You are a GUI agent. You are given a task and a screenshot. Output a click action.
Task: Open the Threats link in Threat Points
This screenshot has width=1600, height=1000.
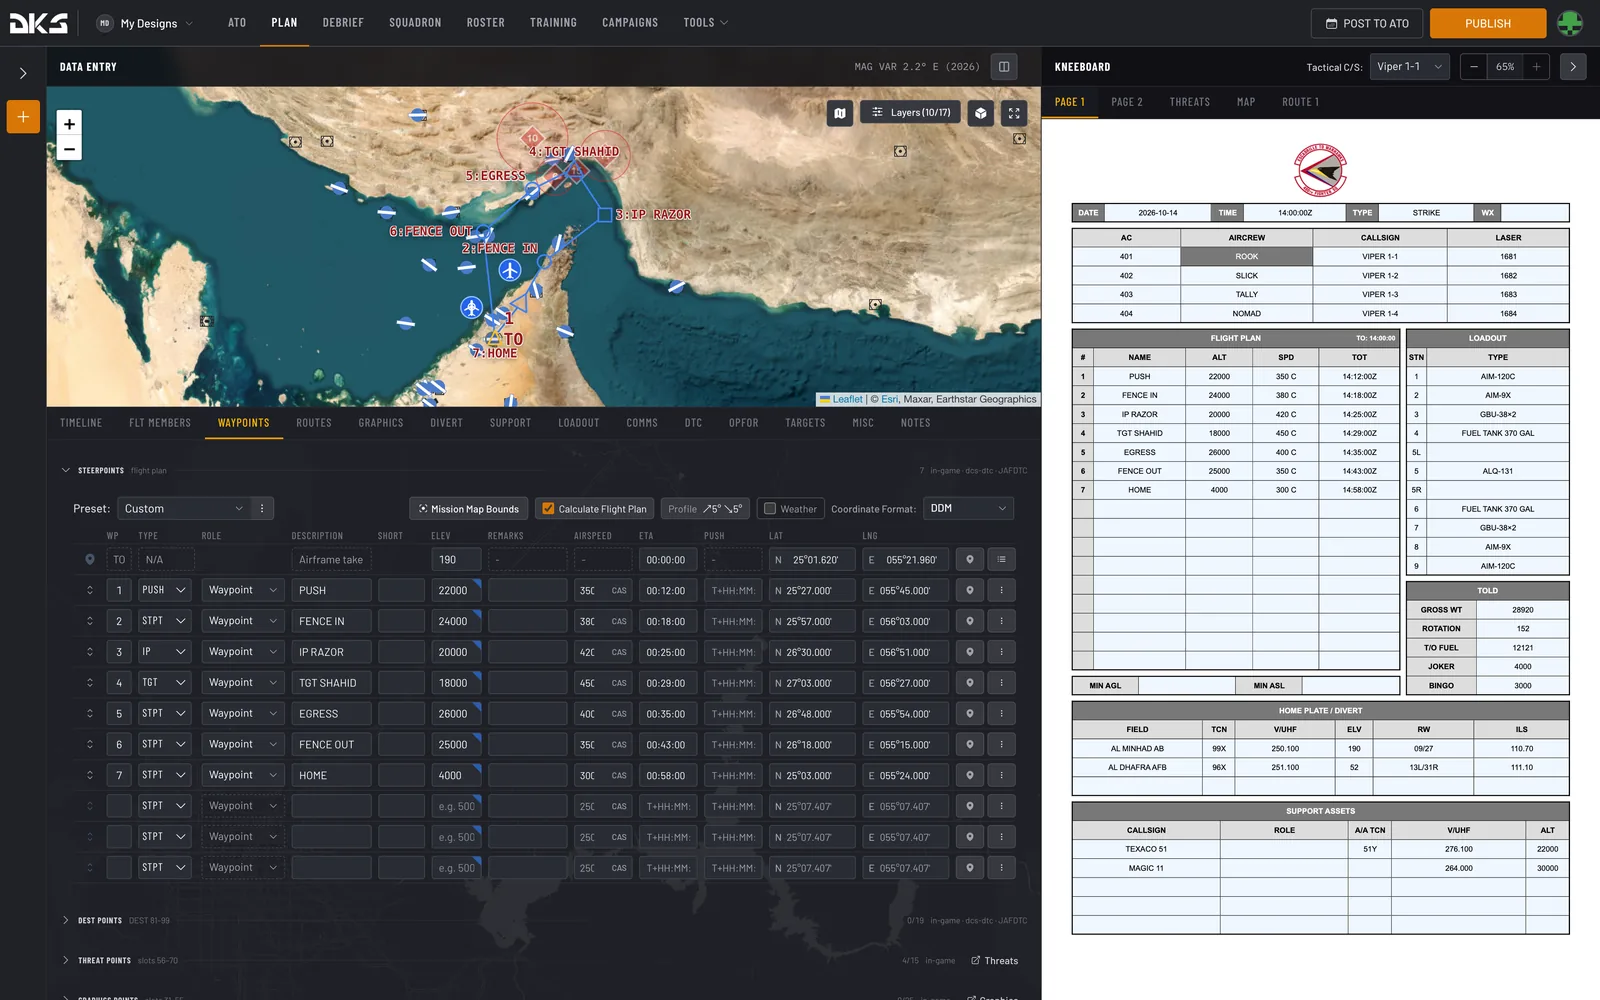[995, 961]
